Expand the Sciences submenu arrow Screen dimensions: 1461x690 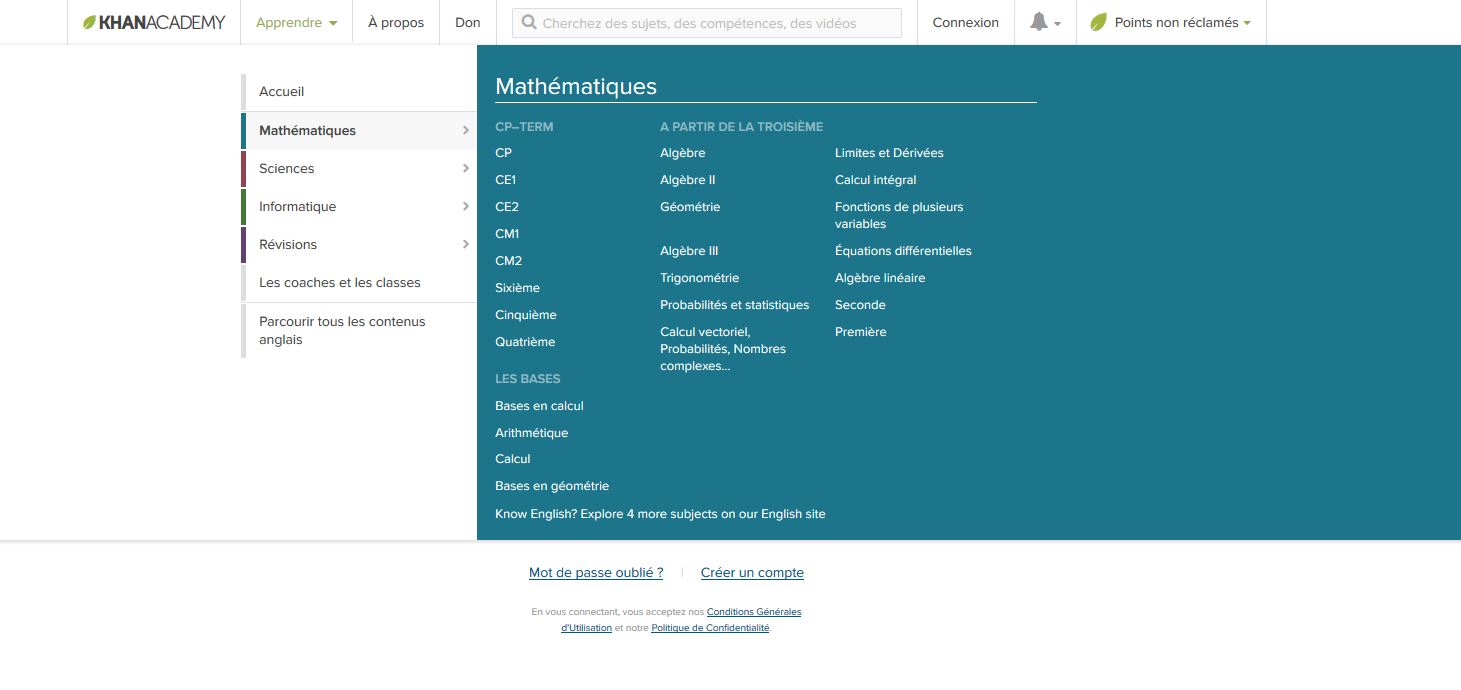point(465,168)
